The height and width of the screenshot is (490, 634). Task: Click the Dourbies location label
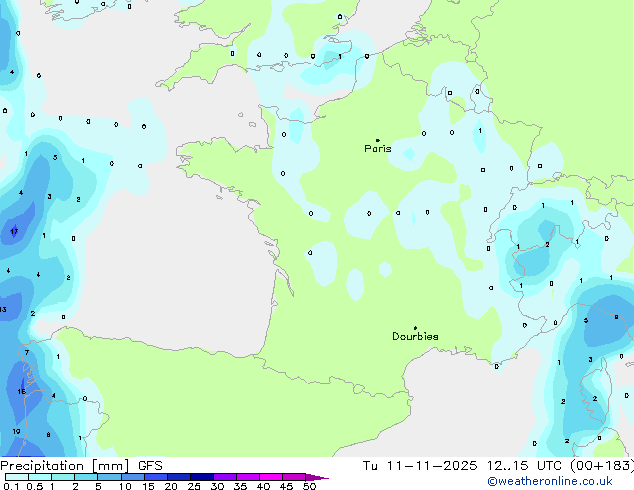point(415,336)
